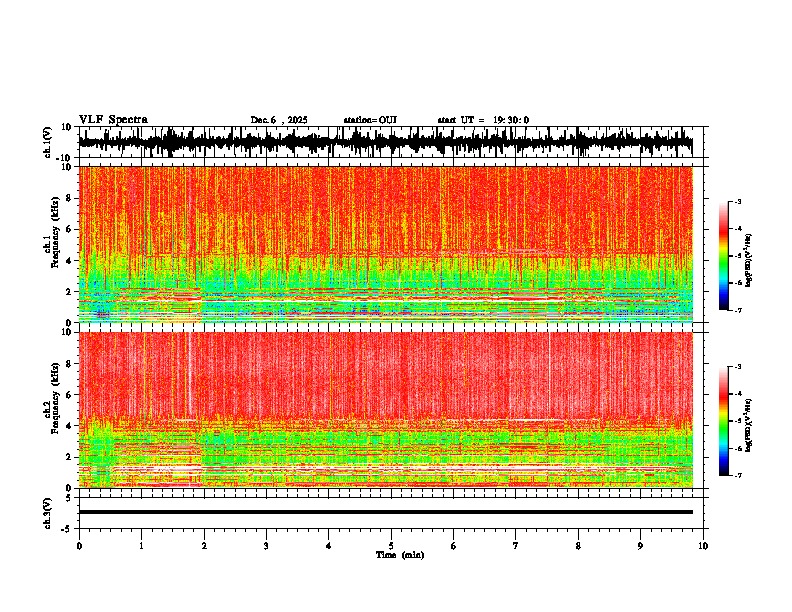Click time axis tick label '0'
The width and height of the screenshot is (792, 612).
point(79,546)
